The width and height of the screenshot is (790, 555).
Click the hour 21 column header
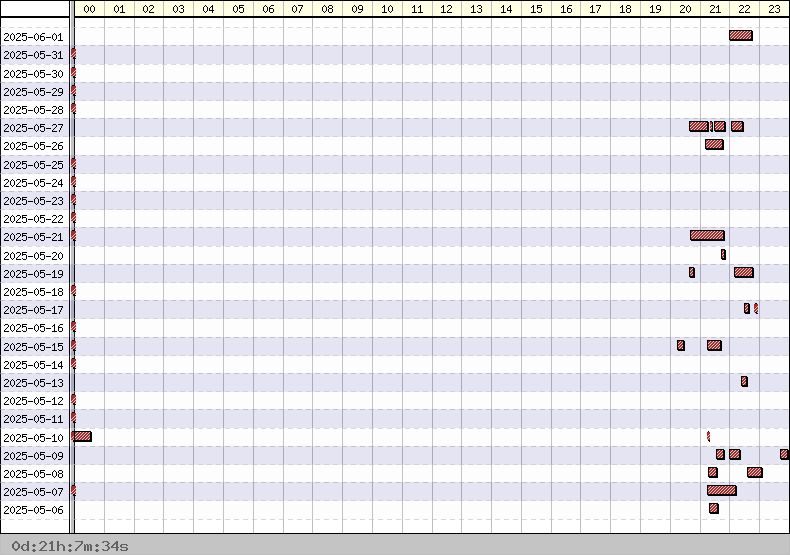click(x=715, y=9)
